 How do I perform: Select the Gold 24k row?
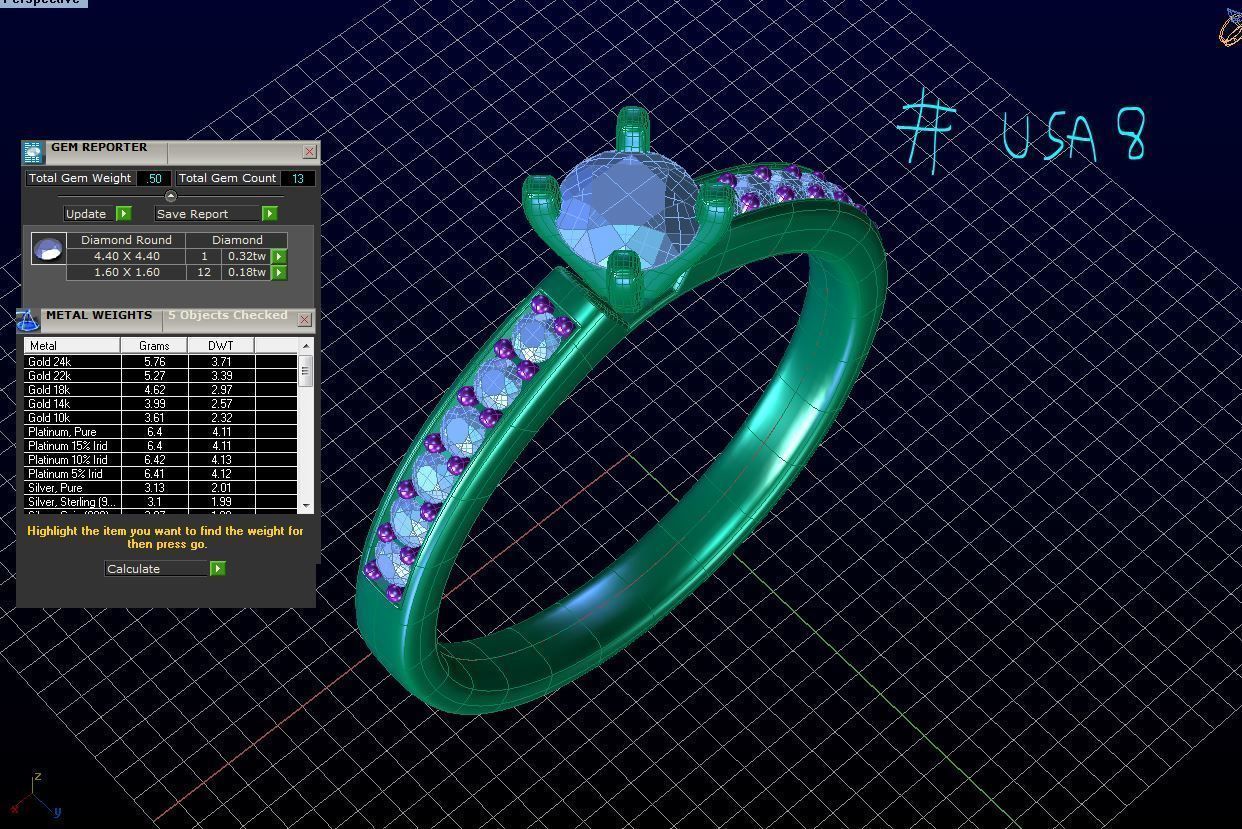[x=161, y=362]
